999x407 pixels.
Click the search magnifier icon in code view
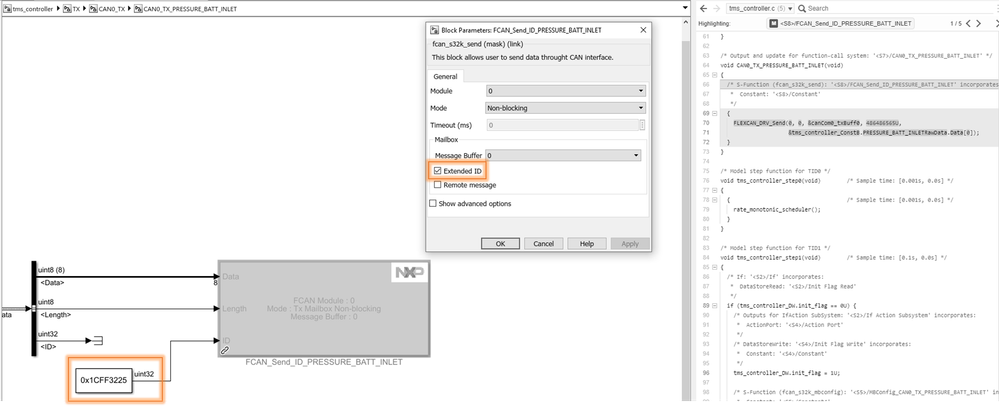[x=802, y=8]
